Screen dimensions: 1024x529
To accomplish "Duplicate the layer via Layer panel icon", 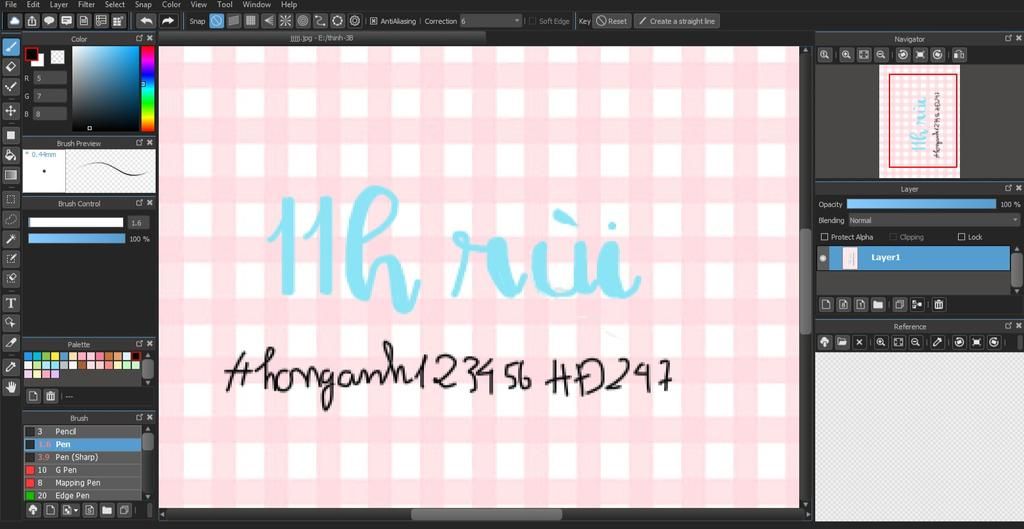I will pyautogui.click(x=900, y=304).
